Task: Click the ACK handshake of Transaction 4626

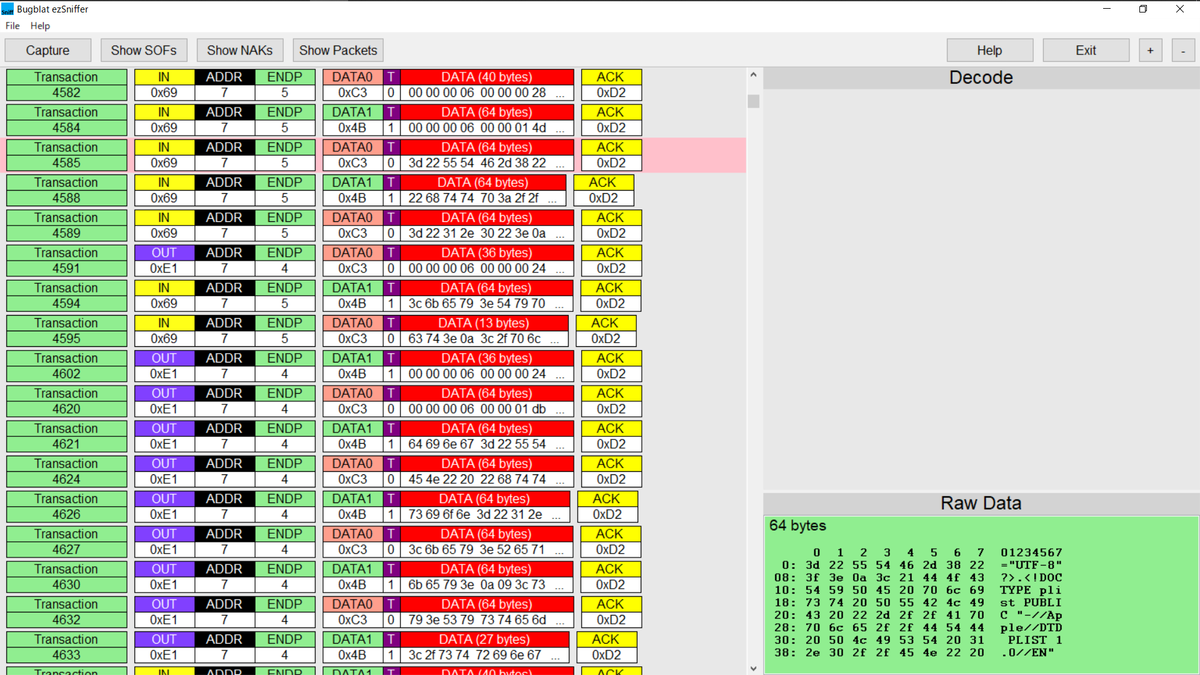Action: (607, 506)
